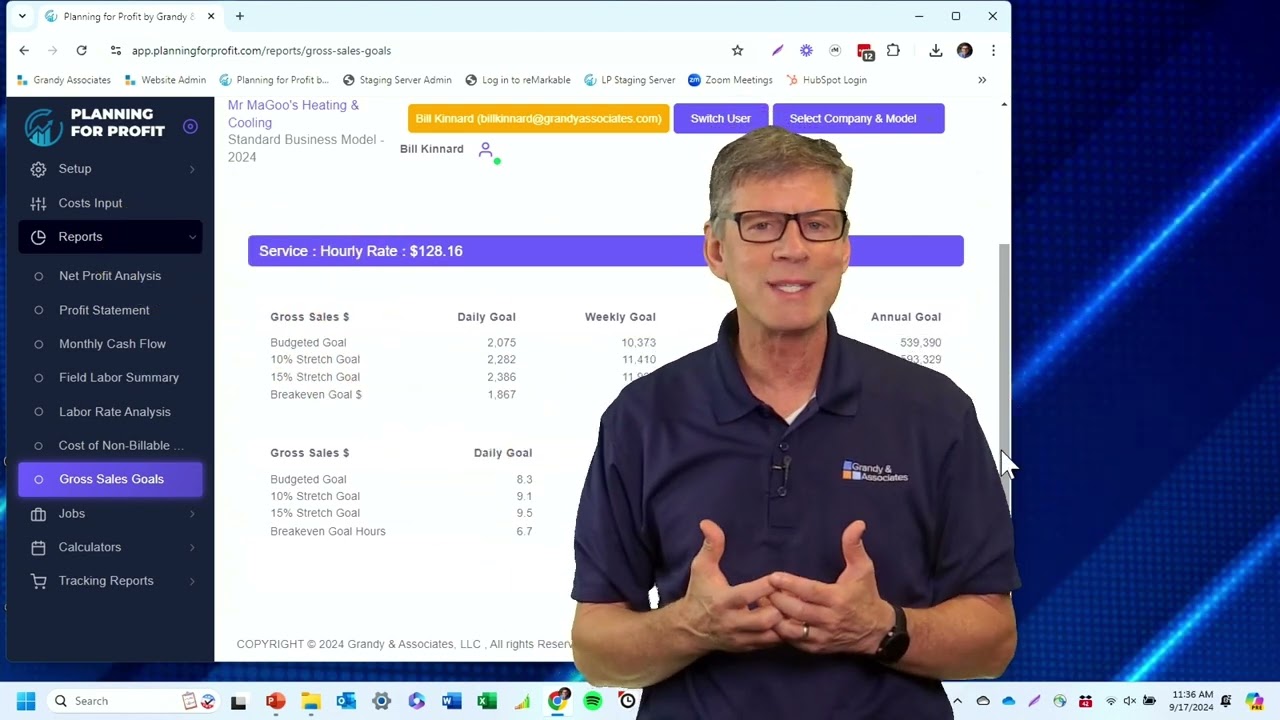Image resolution: width=1280 pixels, height=720 pixels.
Task: Bookmark this page with the star icon
Action: (x=737, y=50)
